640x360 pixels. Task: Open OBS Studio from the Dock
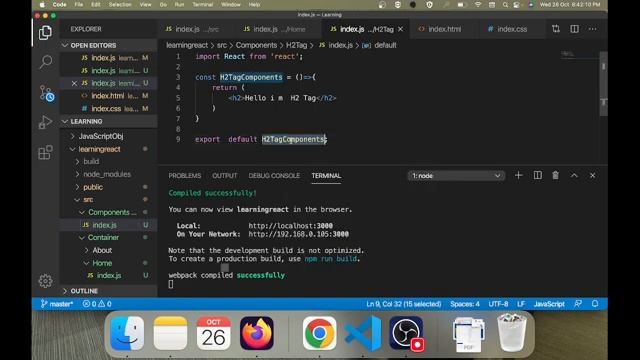pos(406,333)
